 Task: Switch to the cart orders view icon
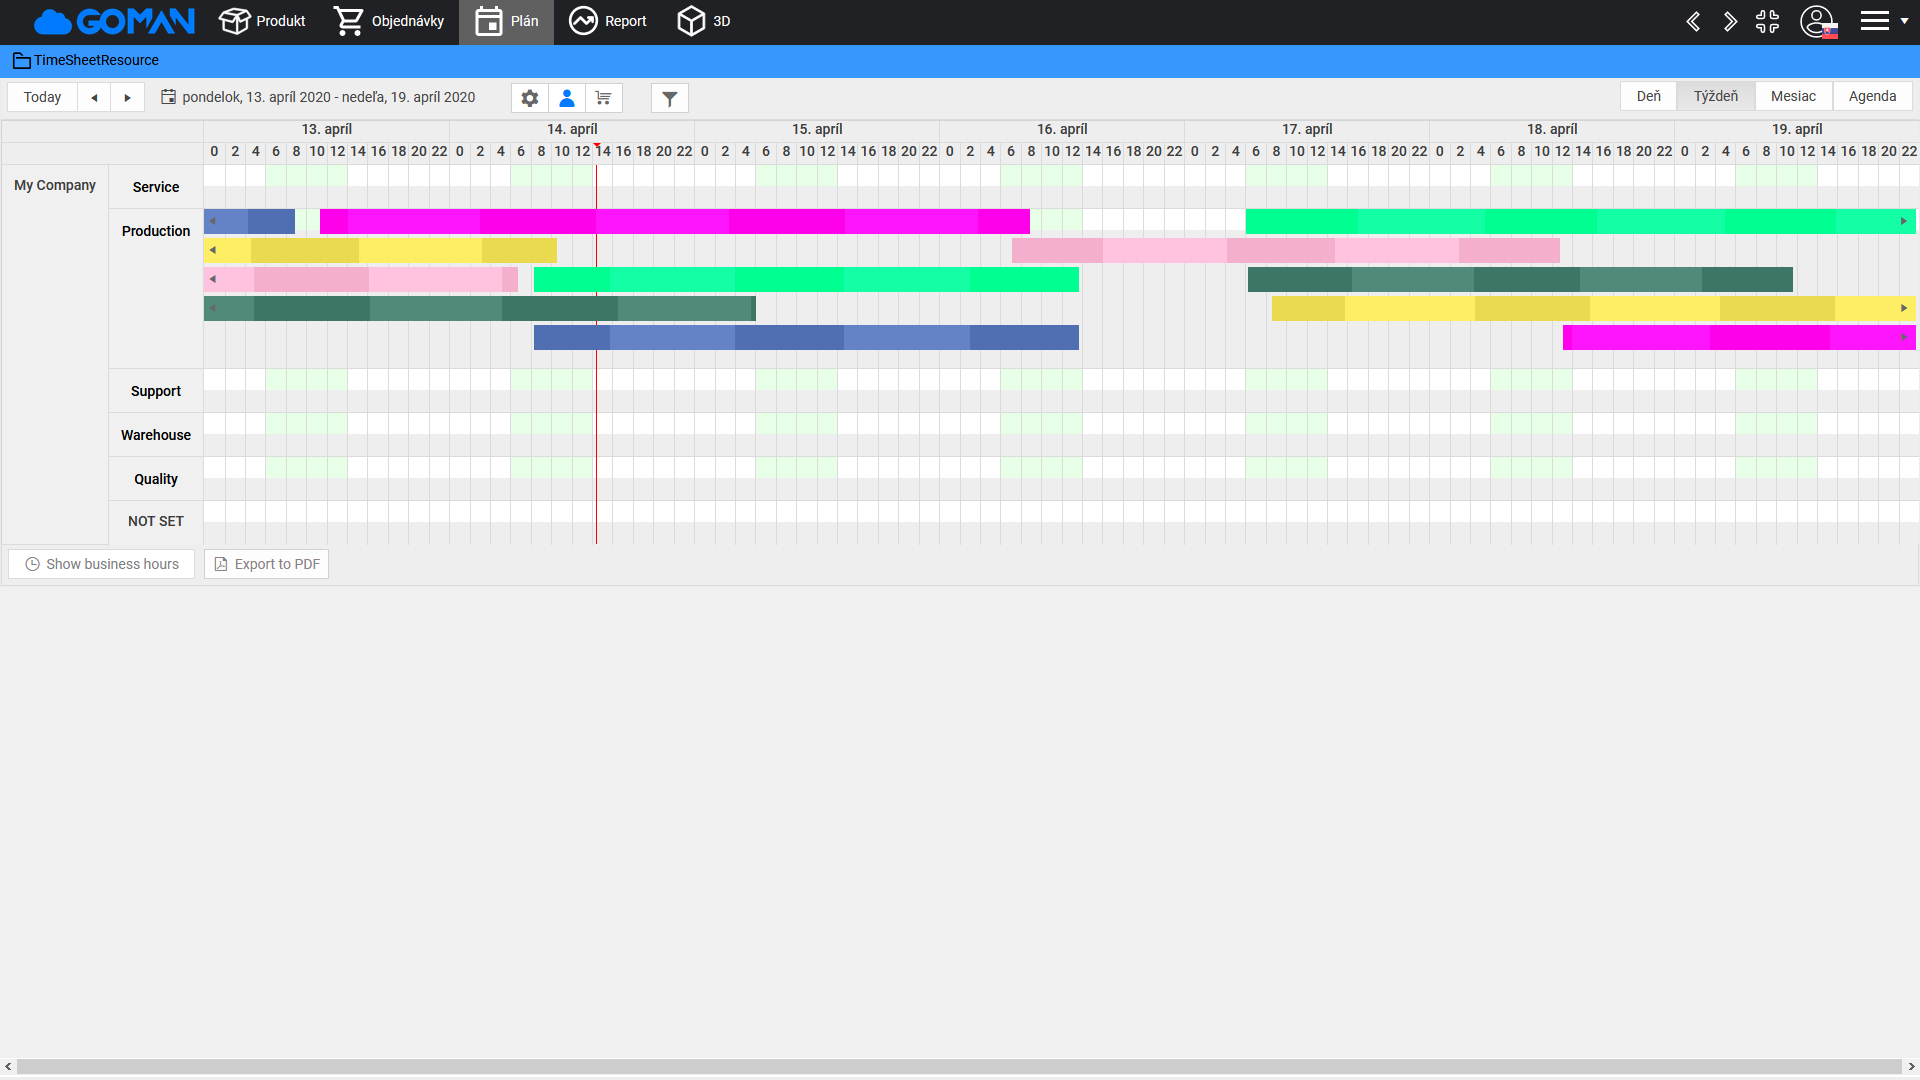tap(604, 98)
